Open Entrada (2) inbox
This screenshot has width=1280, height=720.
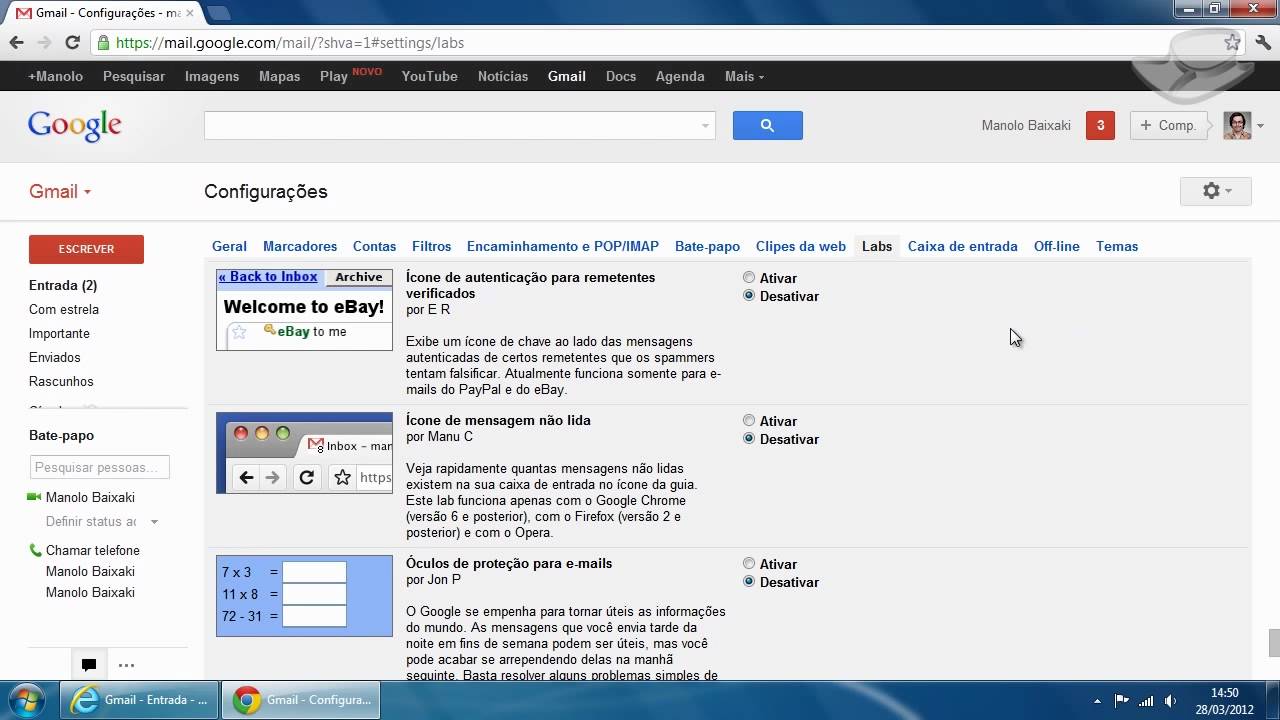63,285
